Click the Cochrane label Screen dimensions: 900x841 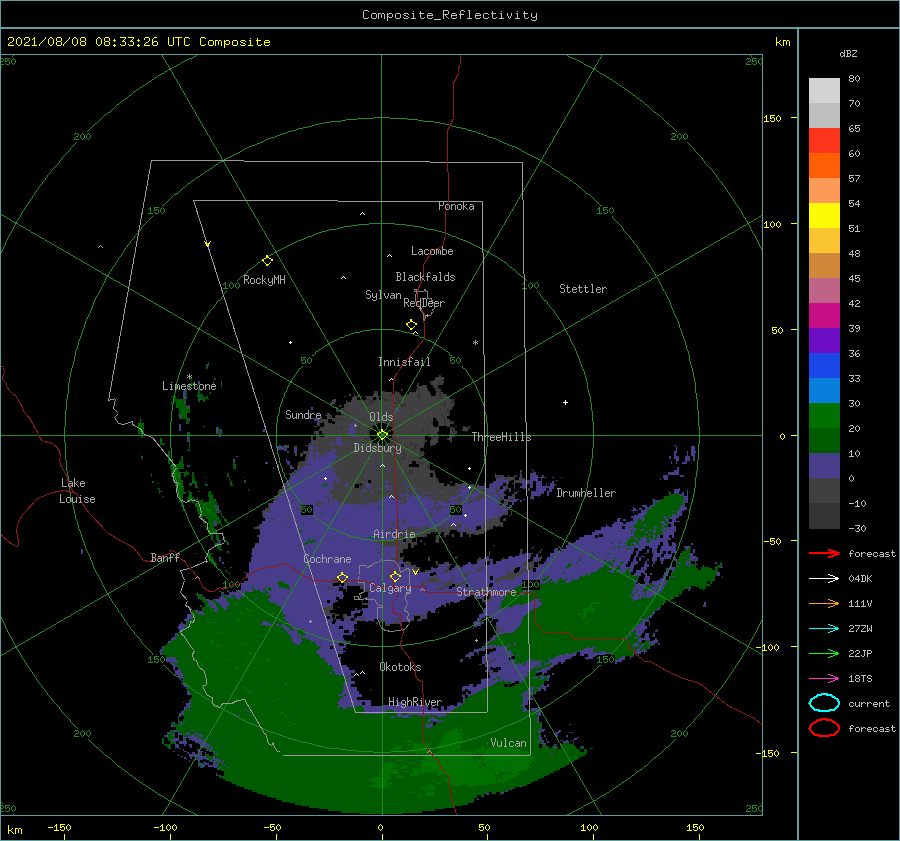pos(327,559)
